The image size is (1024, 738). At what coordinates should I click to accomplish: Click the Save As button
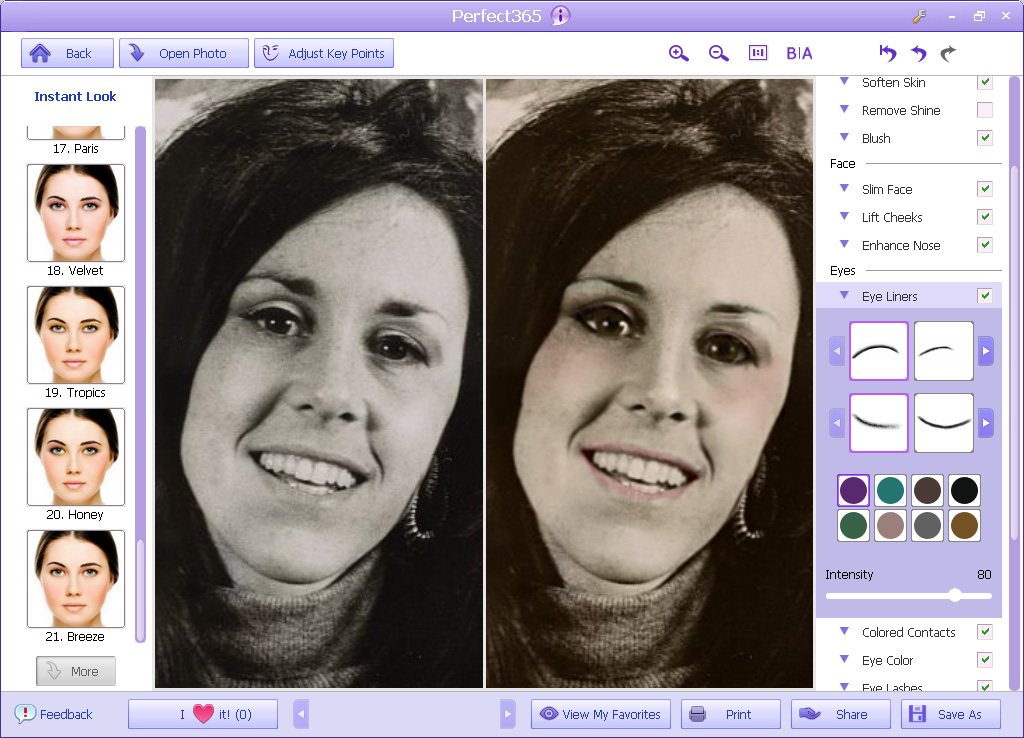point(950,714)
